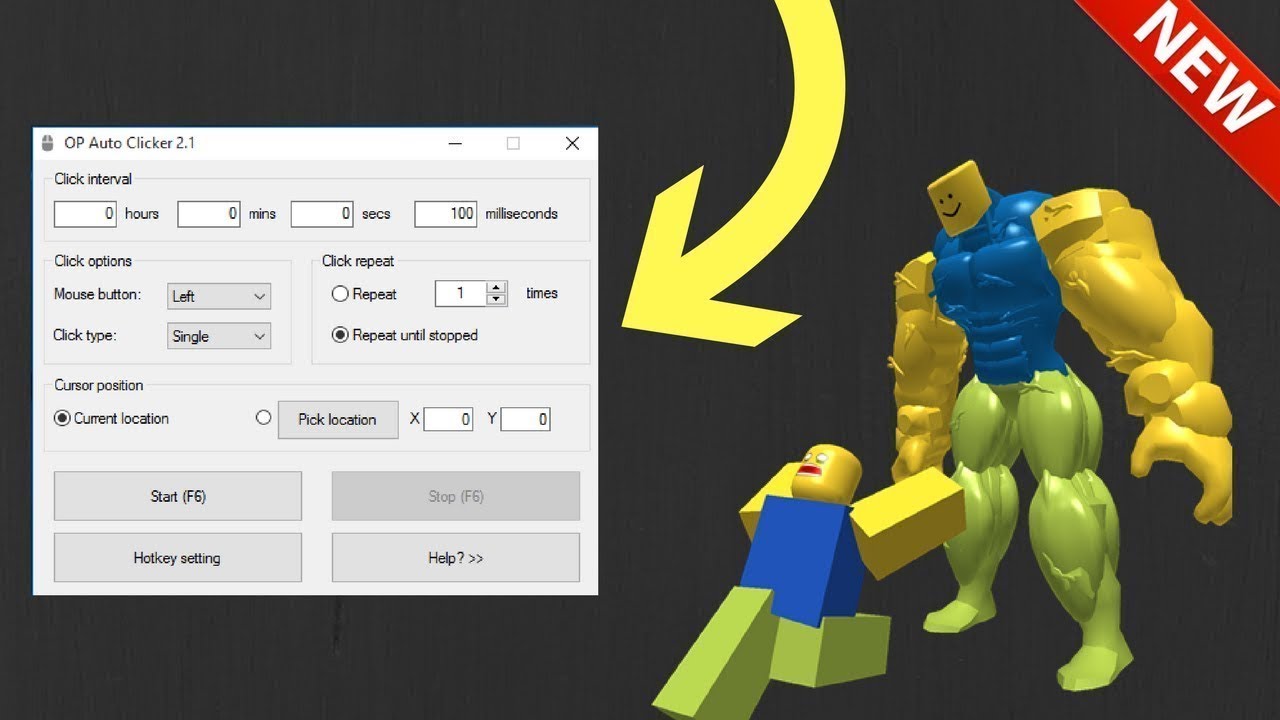Minimize the OP Auto Clicker window

pos(454,143)
